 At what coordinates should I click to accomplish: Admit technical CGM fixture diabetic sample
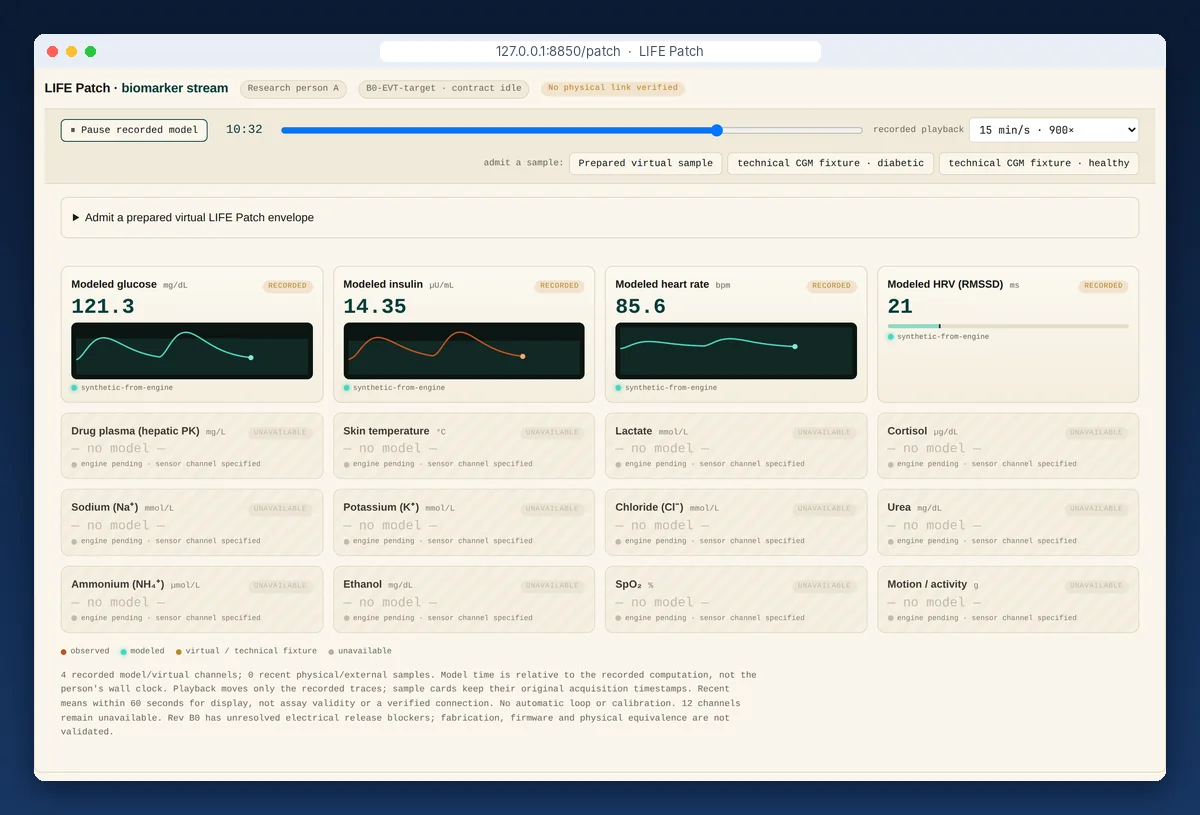click(x=831, y=163)
